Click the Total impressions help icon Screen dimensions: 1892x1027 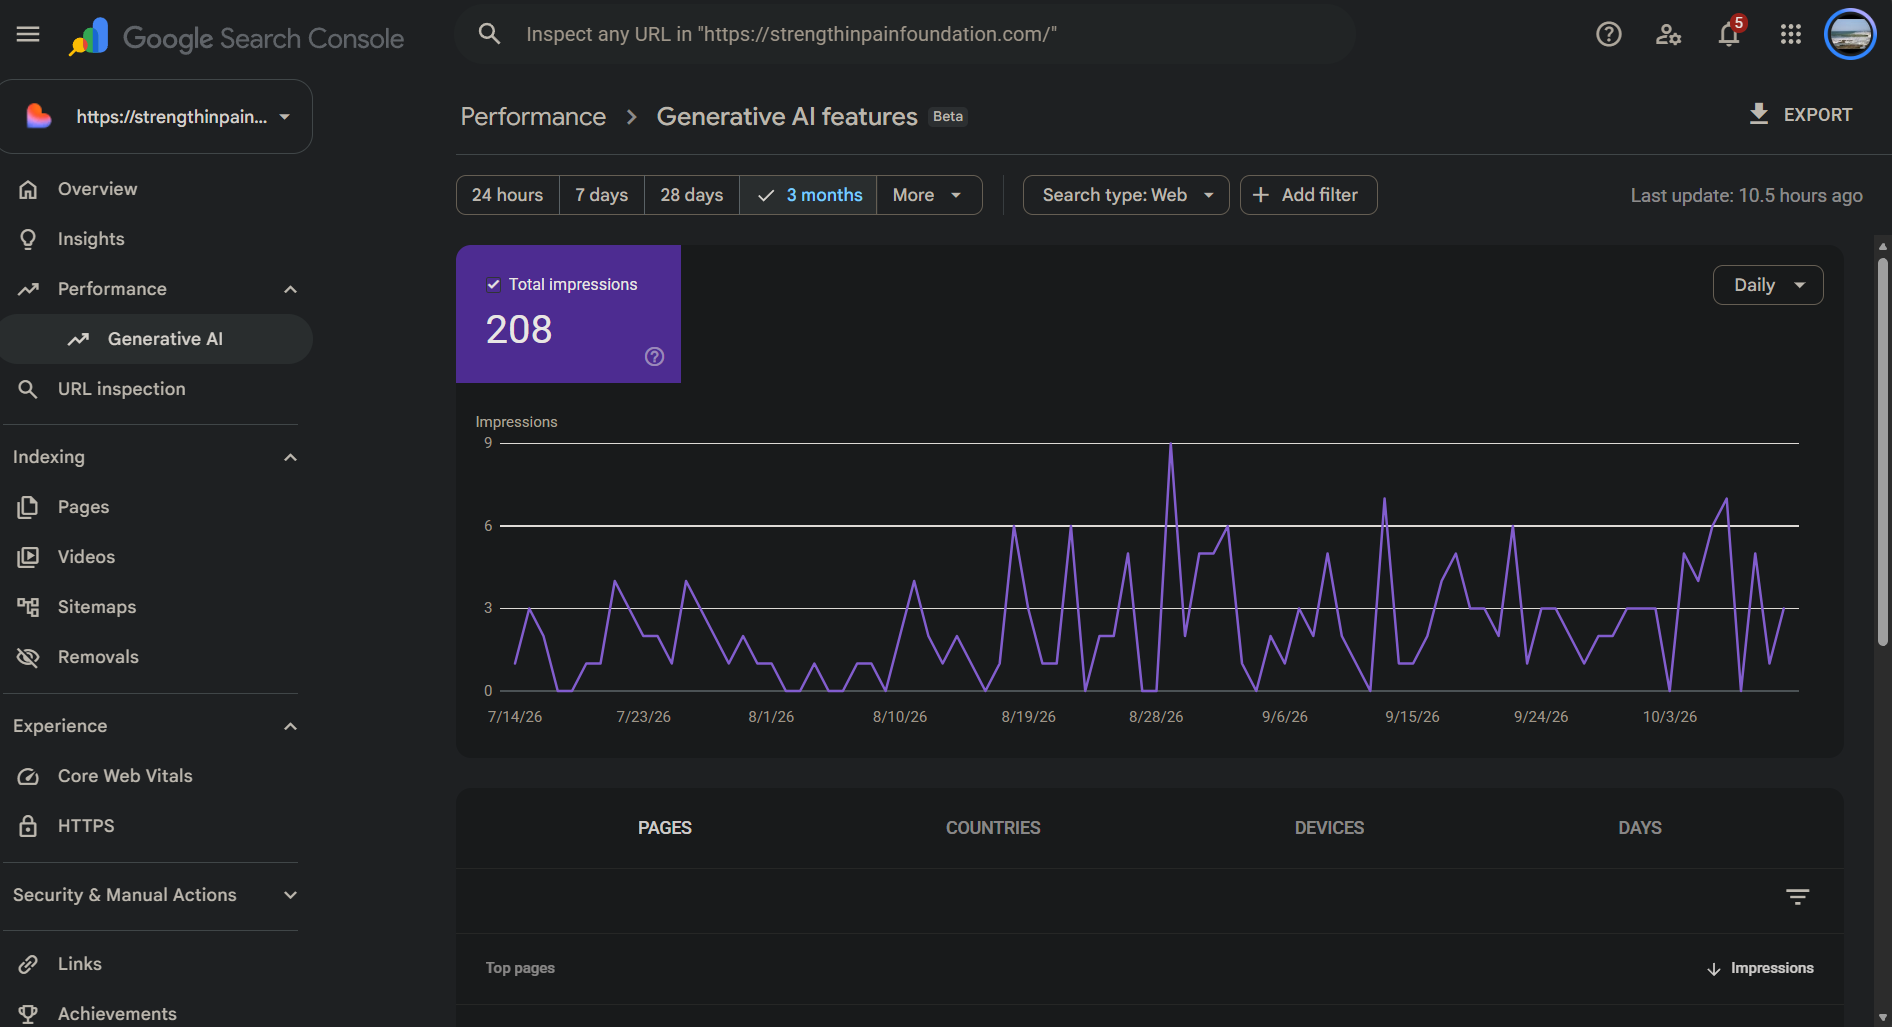pos(655,356)
